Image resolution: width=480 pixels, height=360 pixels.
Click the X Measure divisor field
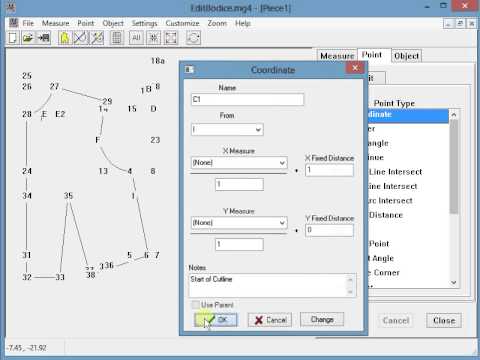click(x=239, y=184)
